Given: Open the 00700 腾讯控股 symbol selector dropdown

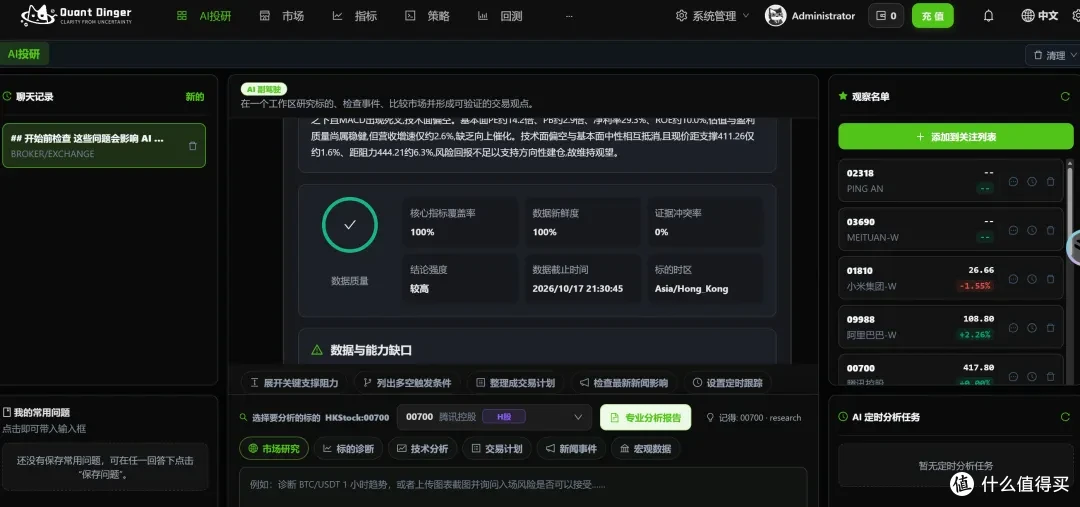Looking at the screenshot, I should (494, 417).
